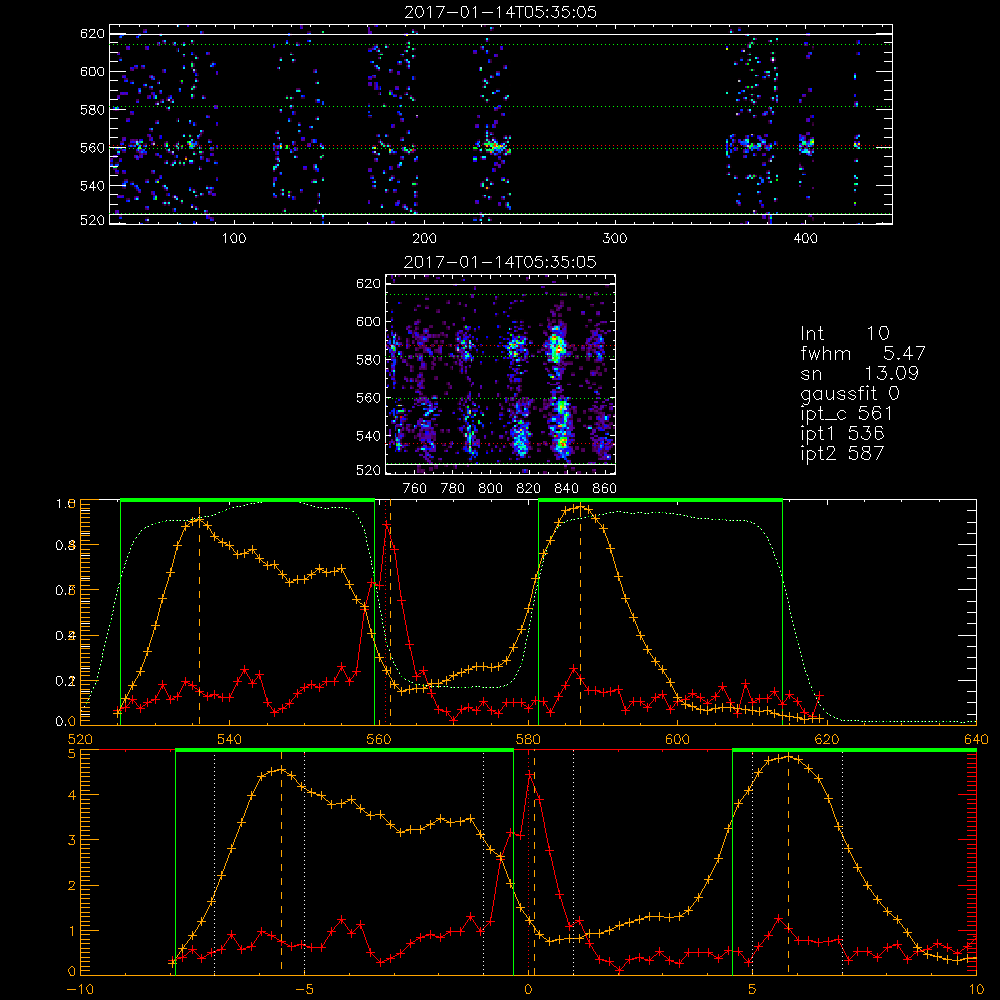Click the x-axis label 760 of middle image

click(415, 489)
